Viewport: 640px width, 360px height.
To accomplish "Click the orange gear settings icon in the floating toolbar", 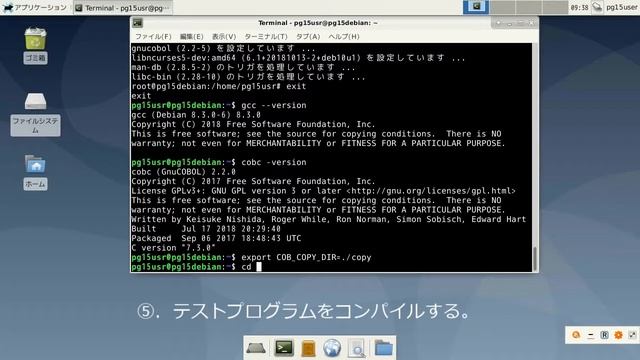I will point(618,335).
